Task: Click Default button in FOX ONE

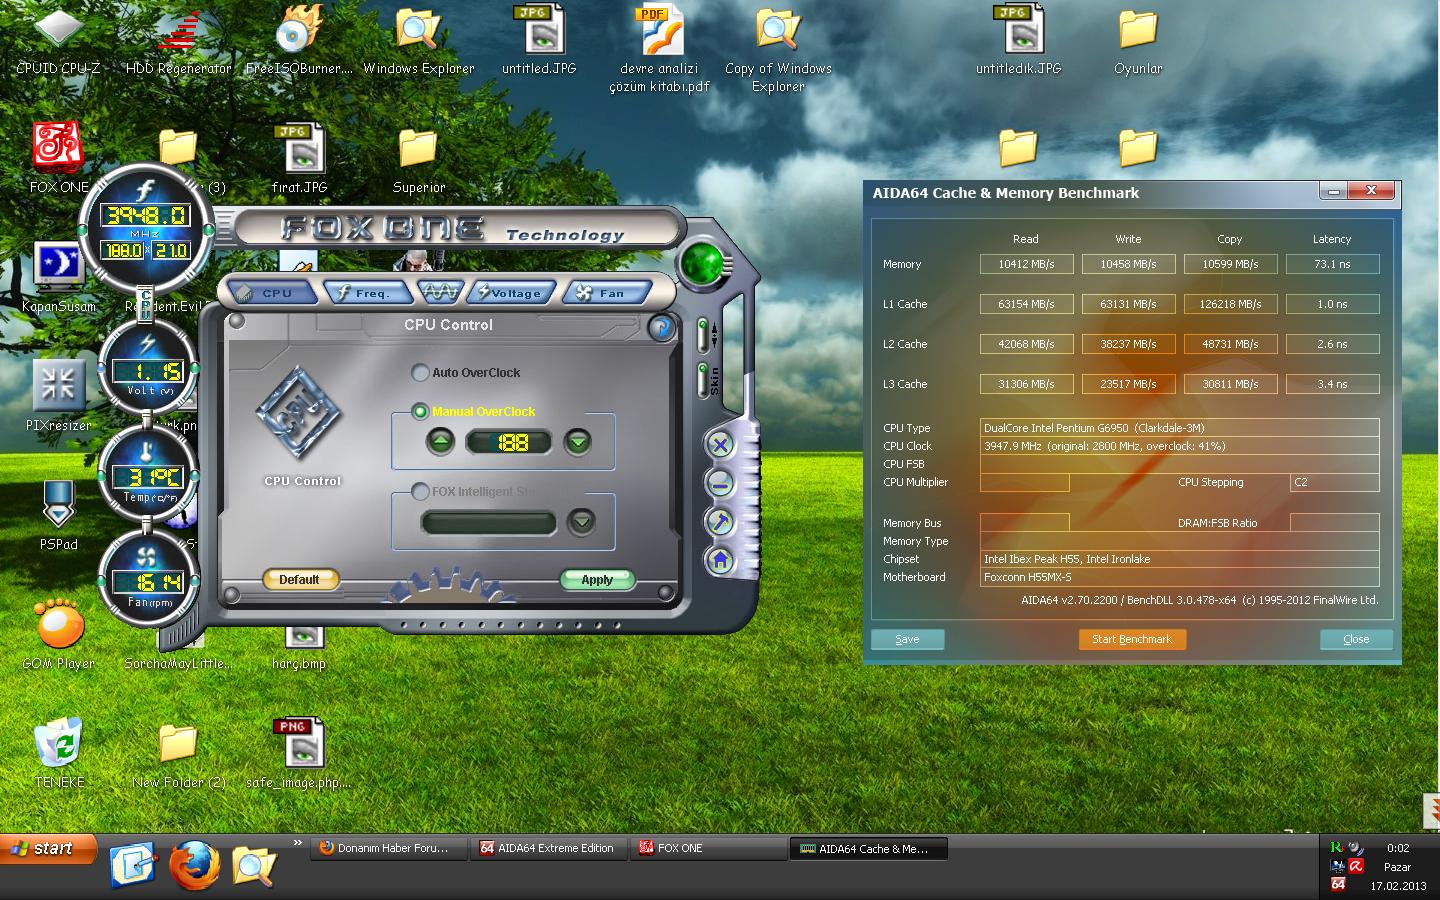Action: [299, 579]
